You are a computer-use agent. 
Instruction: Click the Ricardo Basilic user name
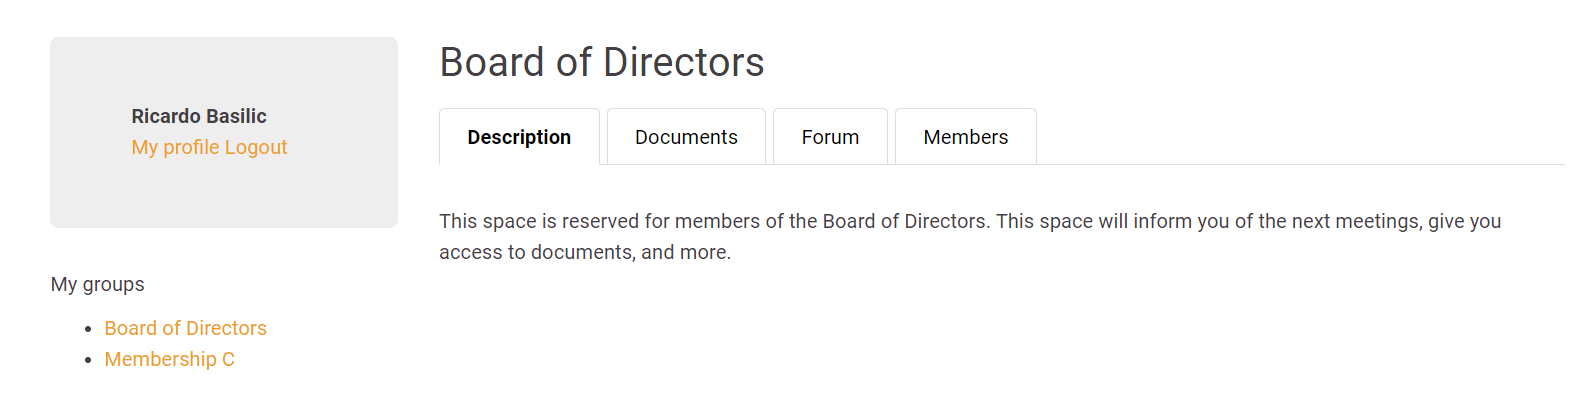point(199,116)
